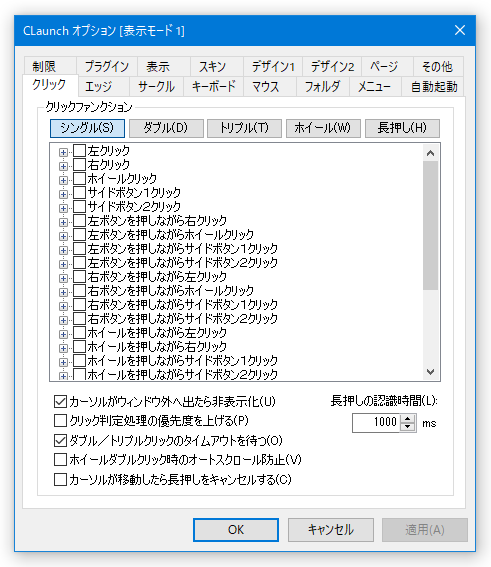Expand 右ボタンを押しながらホイールクリック node

pyautogui.click(x=63, y=293)
